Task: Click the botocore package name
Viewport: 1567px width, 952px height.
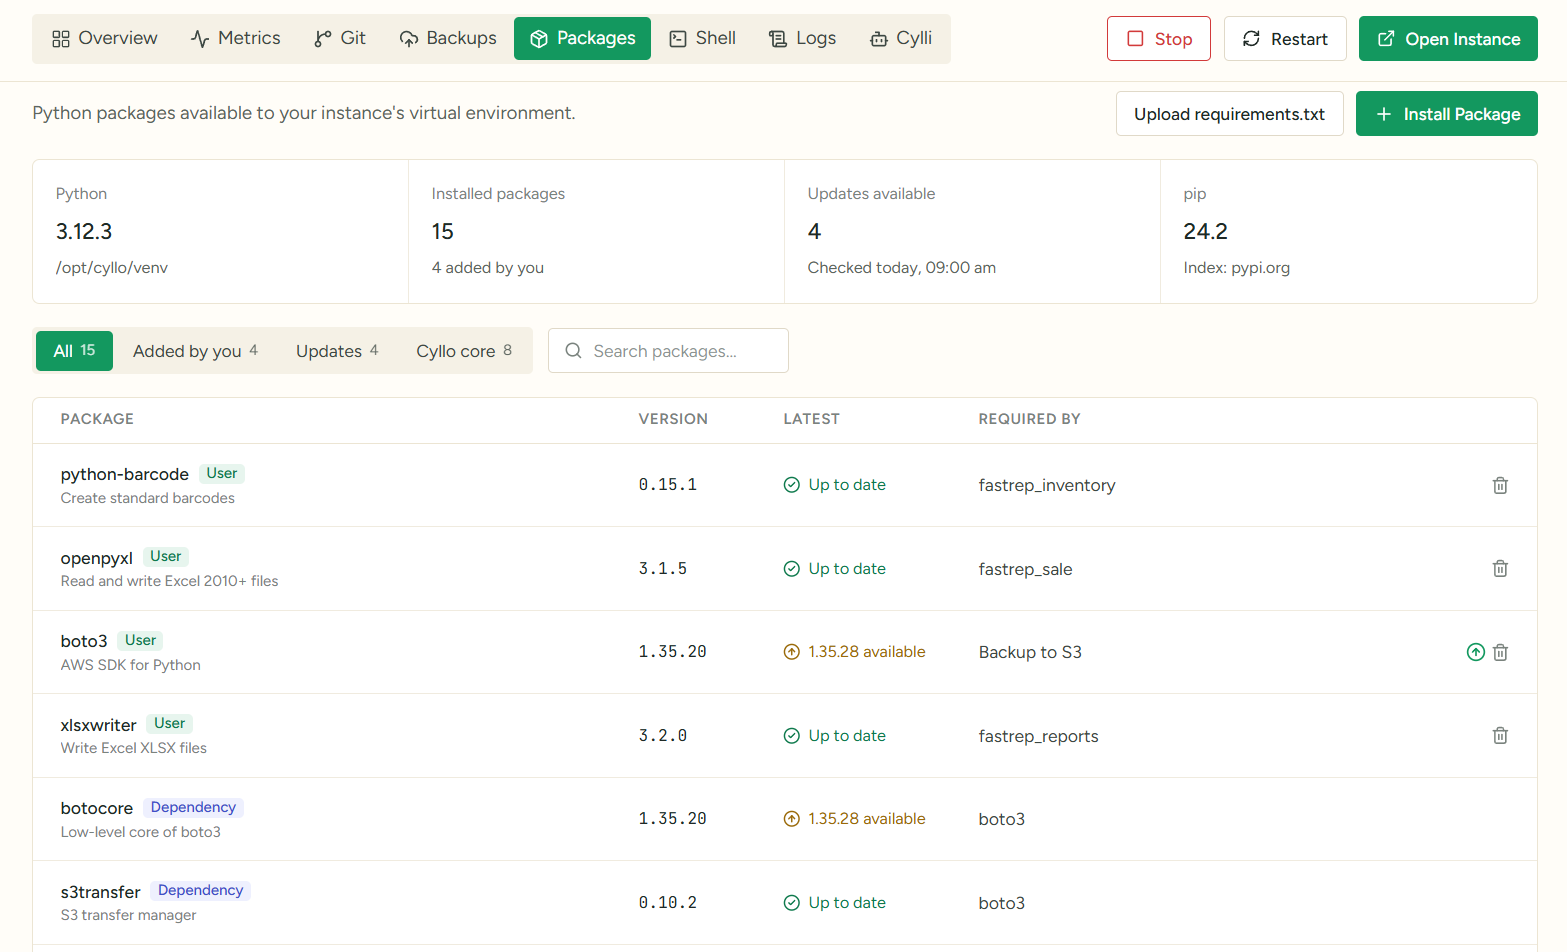Action: point(97,808)
